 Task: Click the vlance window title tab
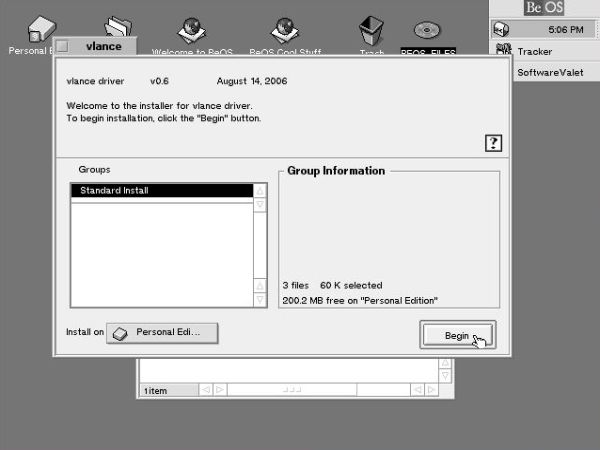[x=103, y=46]
